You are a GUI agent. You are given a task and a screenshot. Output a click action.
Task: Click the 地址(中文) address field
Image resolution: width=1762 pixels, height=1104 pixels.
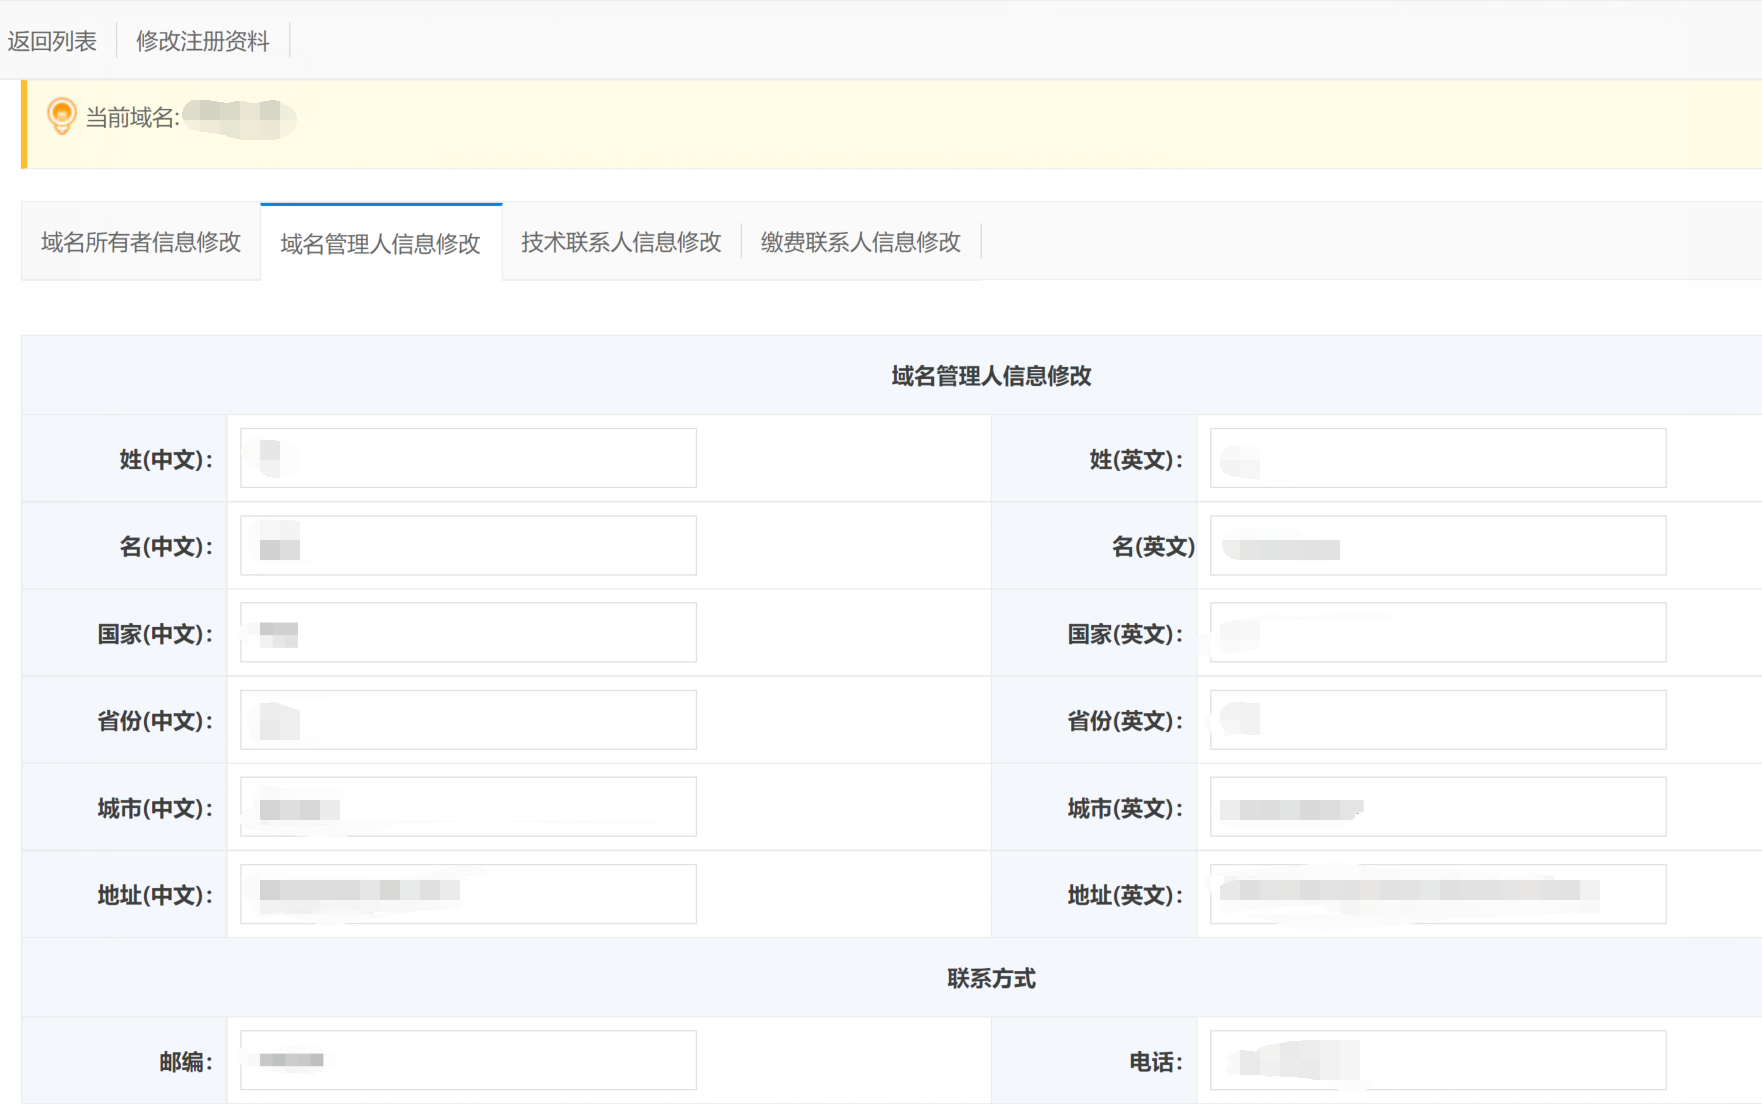[468, 894]
